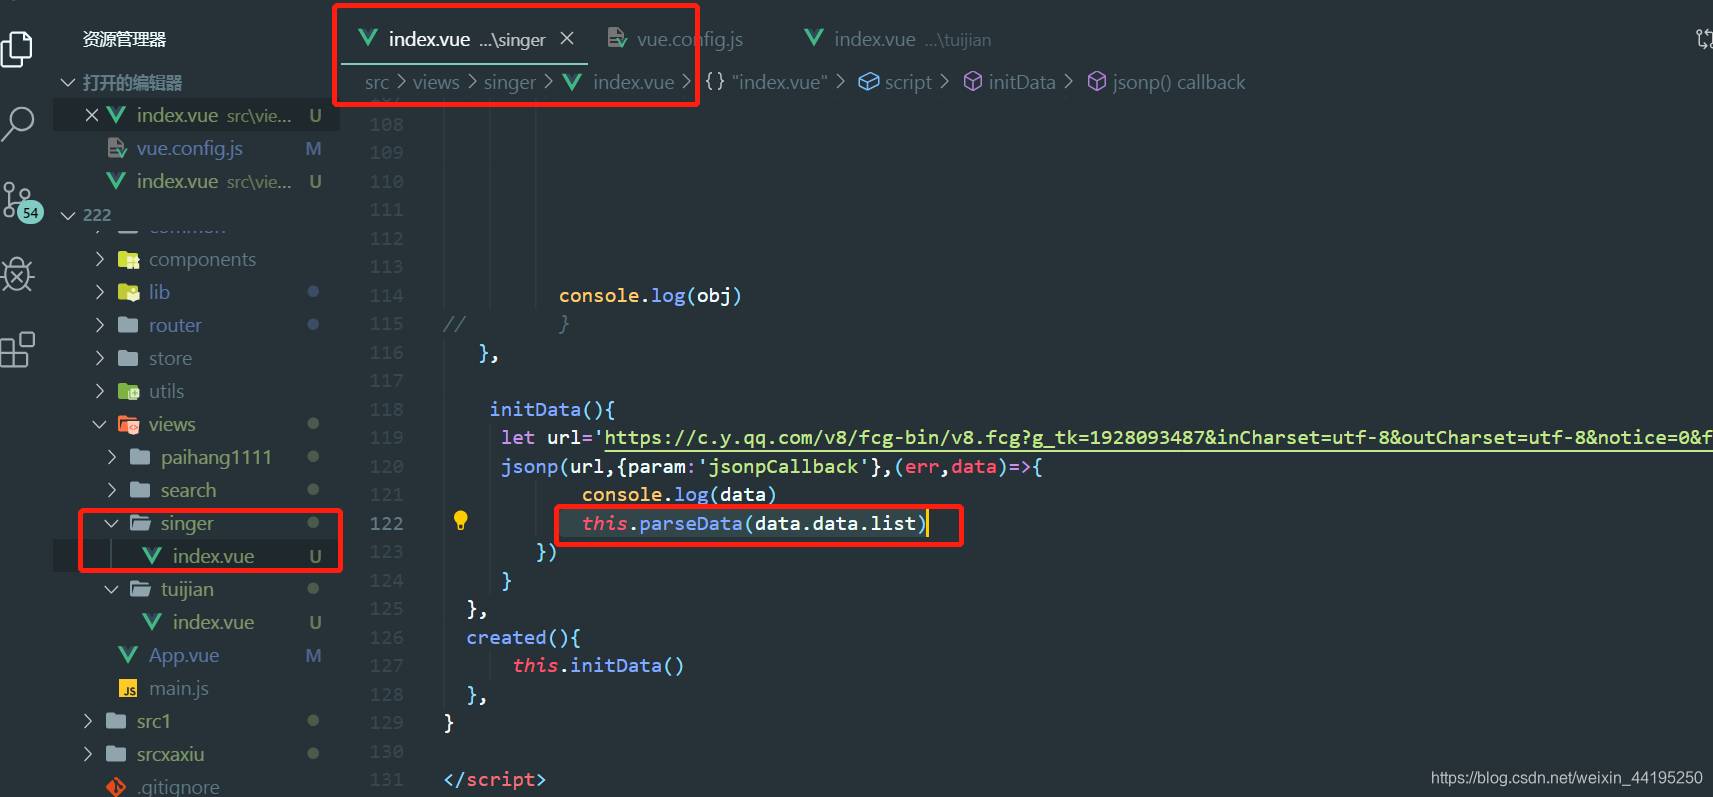Click the views breadcrumb segment

[436, 82]
